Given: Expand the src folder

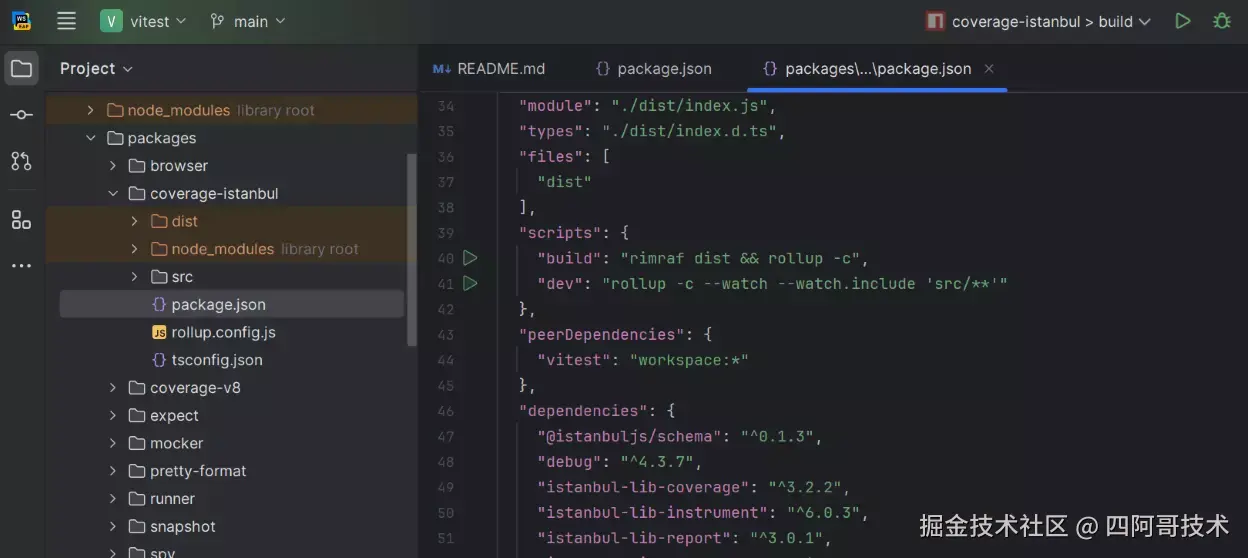Looking at the screenshot, I should [x=134, y=277].
